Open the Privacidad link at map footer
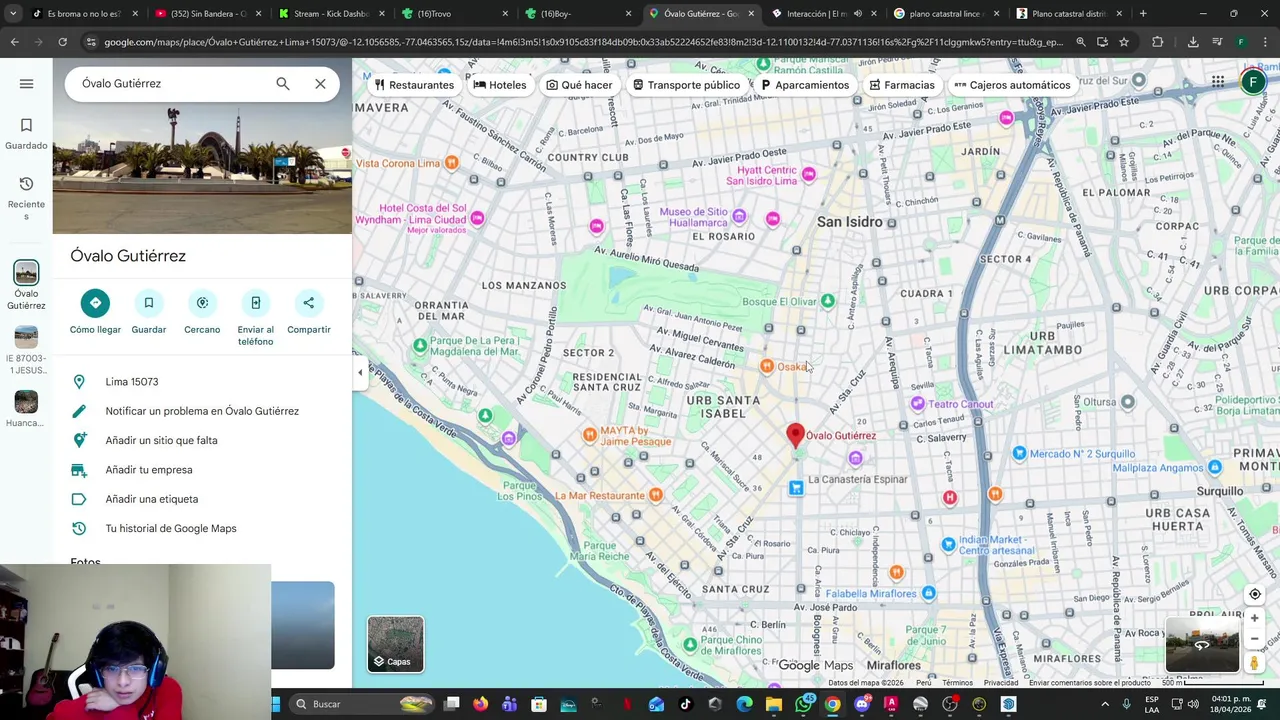 [x=1000, y=683]
